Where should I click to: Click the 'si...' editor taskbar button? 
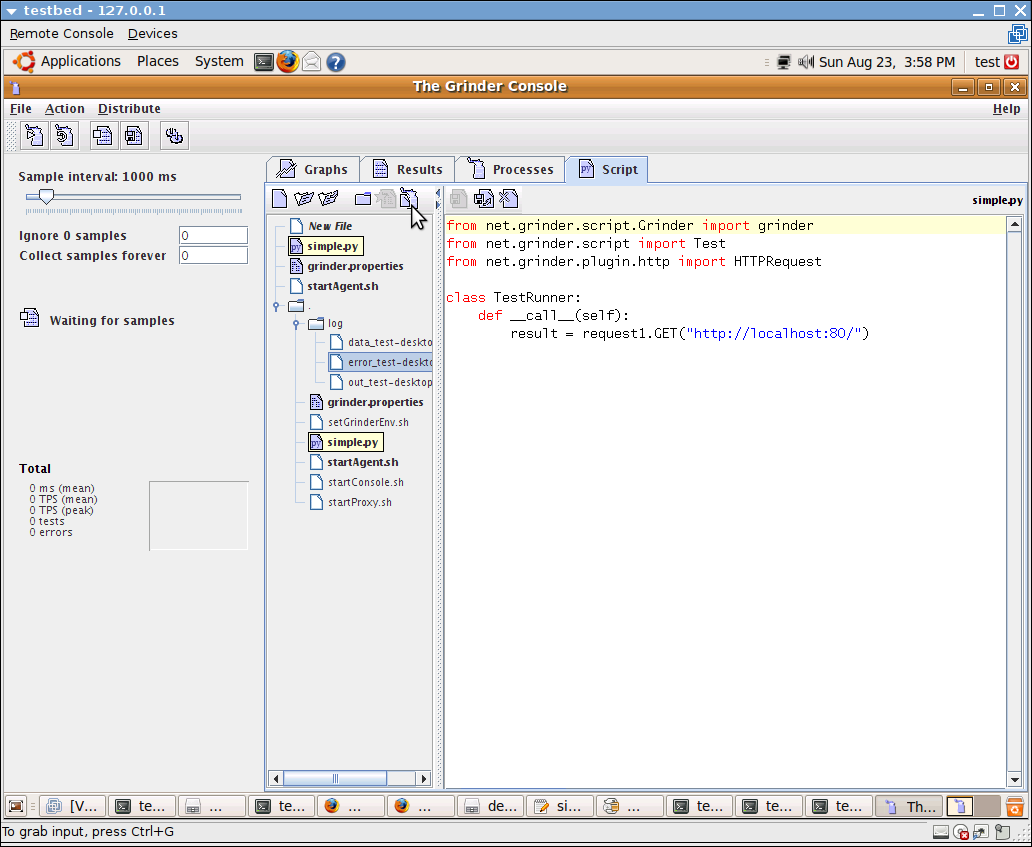[x=559, y=806]
